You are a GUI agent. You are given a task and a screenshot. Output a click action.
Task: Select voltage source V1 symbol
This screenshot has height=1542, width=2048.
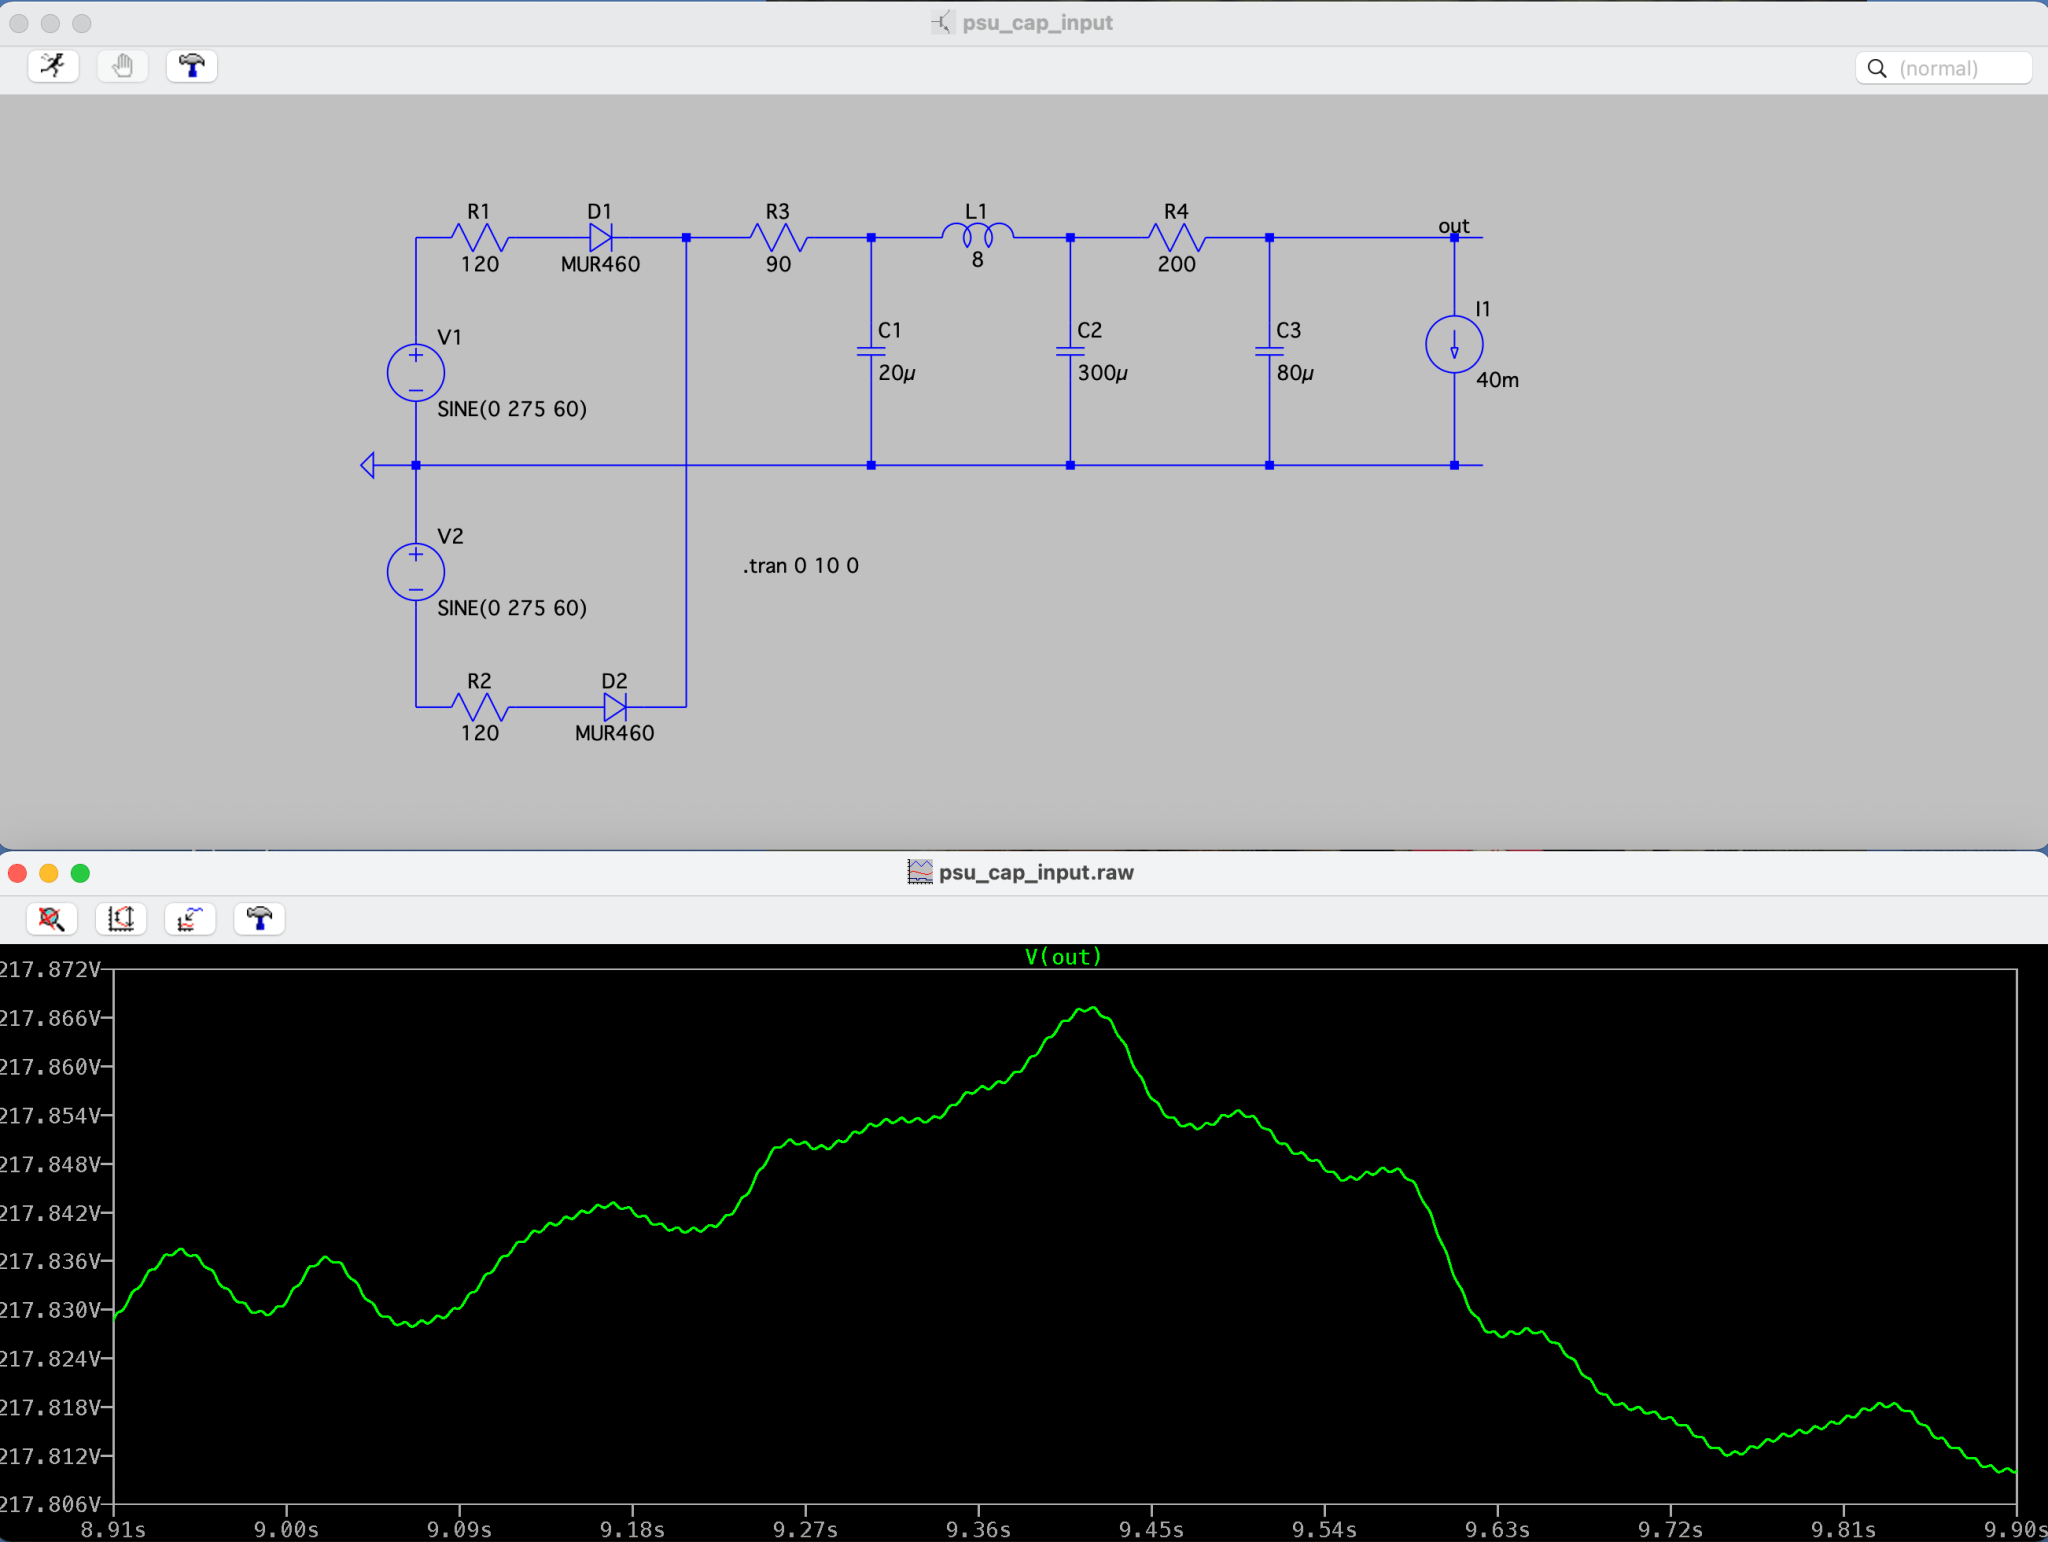click(x=416, y=373)
